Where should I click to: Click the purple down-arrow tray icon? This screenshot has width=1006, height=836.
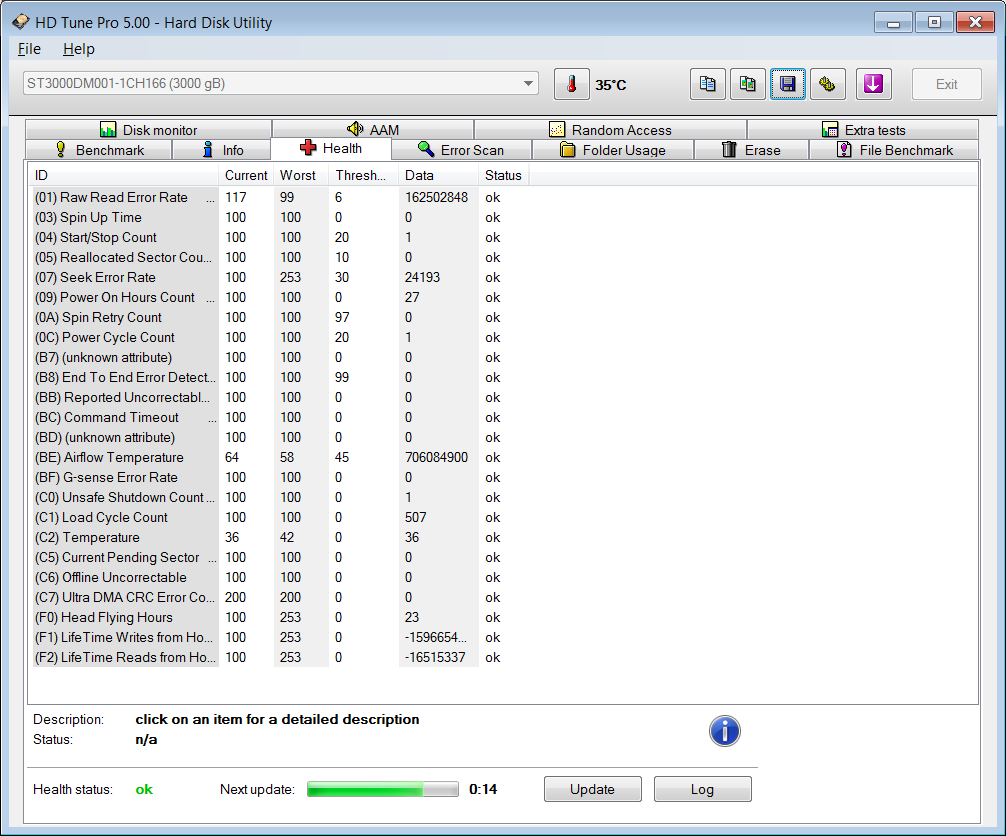pos(874,84)
